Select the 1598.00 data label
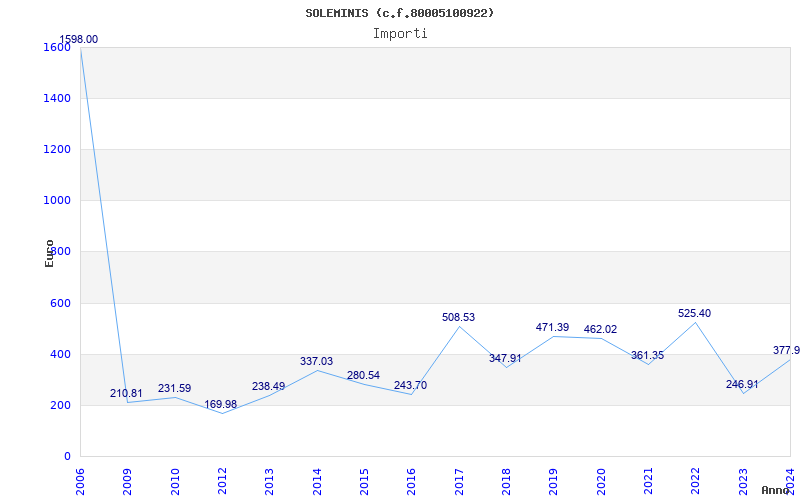Screen dimensions: 800x500 [79, 39]
